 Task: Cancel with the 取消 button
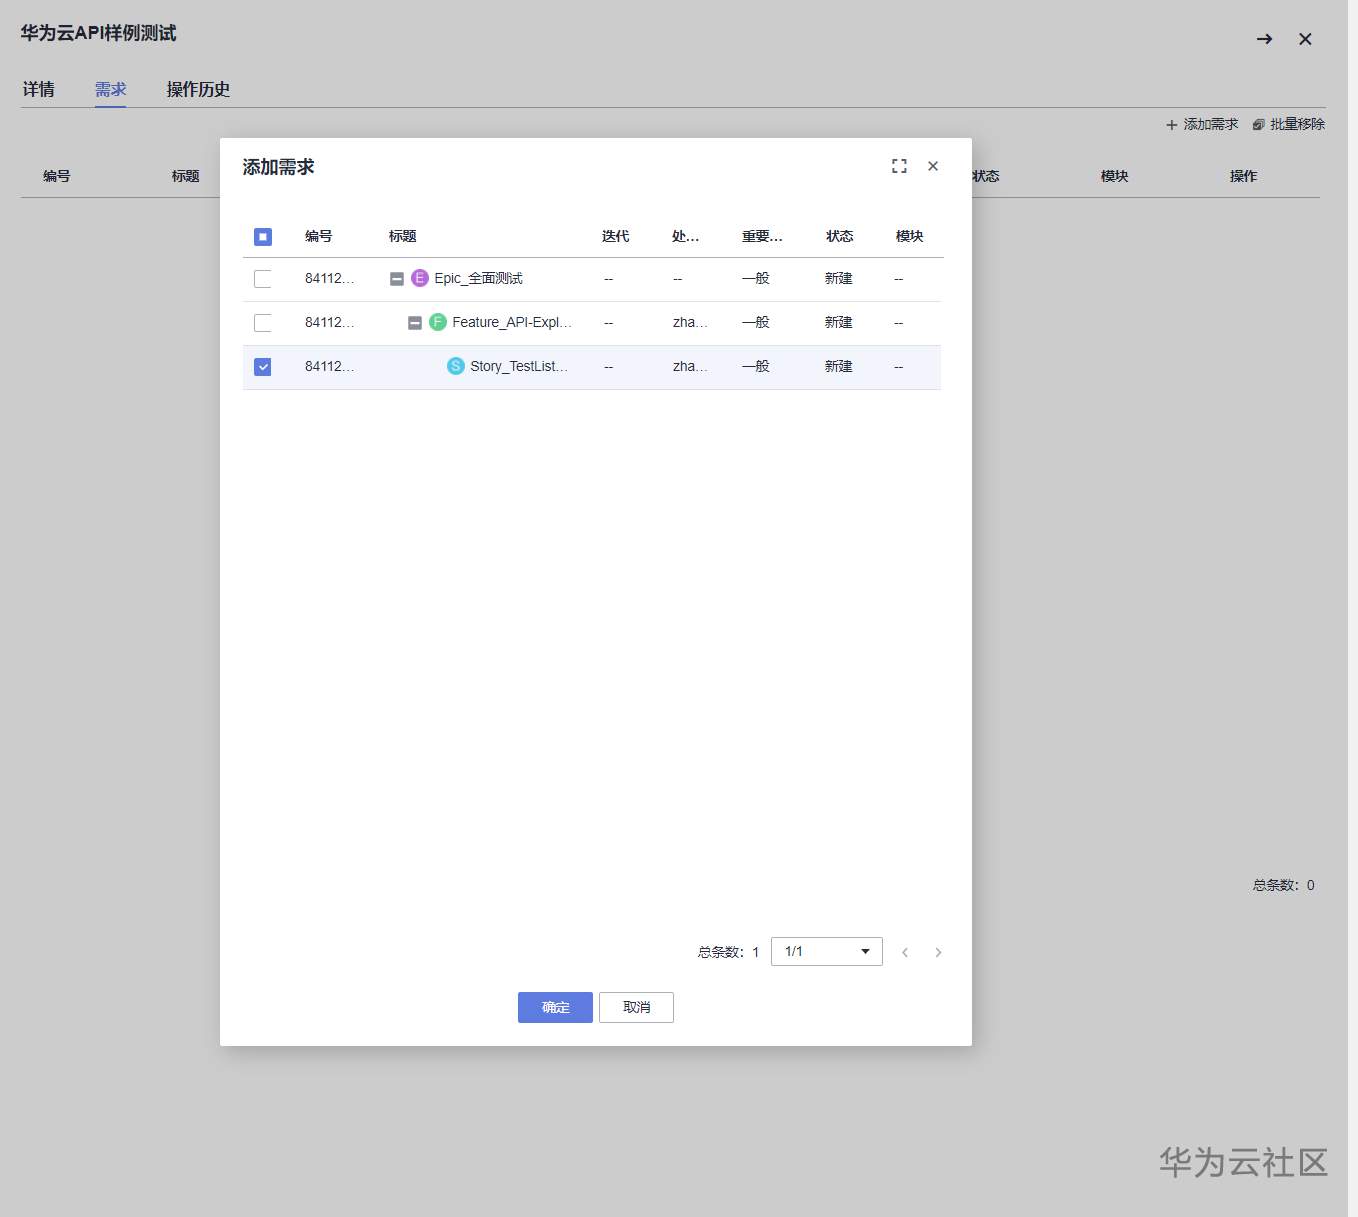pos(636,1007)
